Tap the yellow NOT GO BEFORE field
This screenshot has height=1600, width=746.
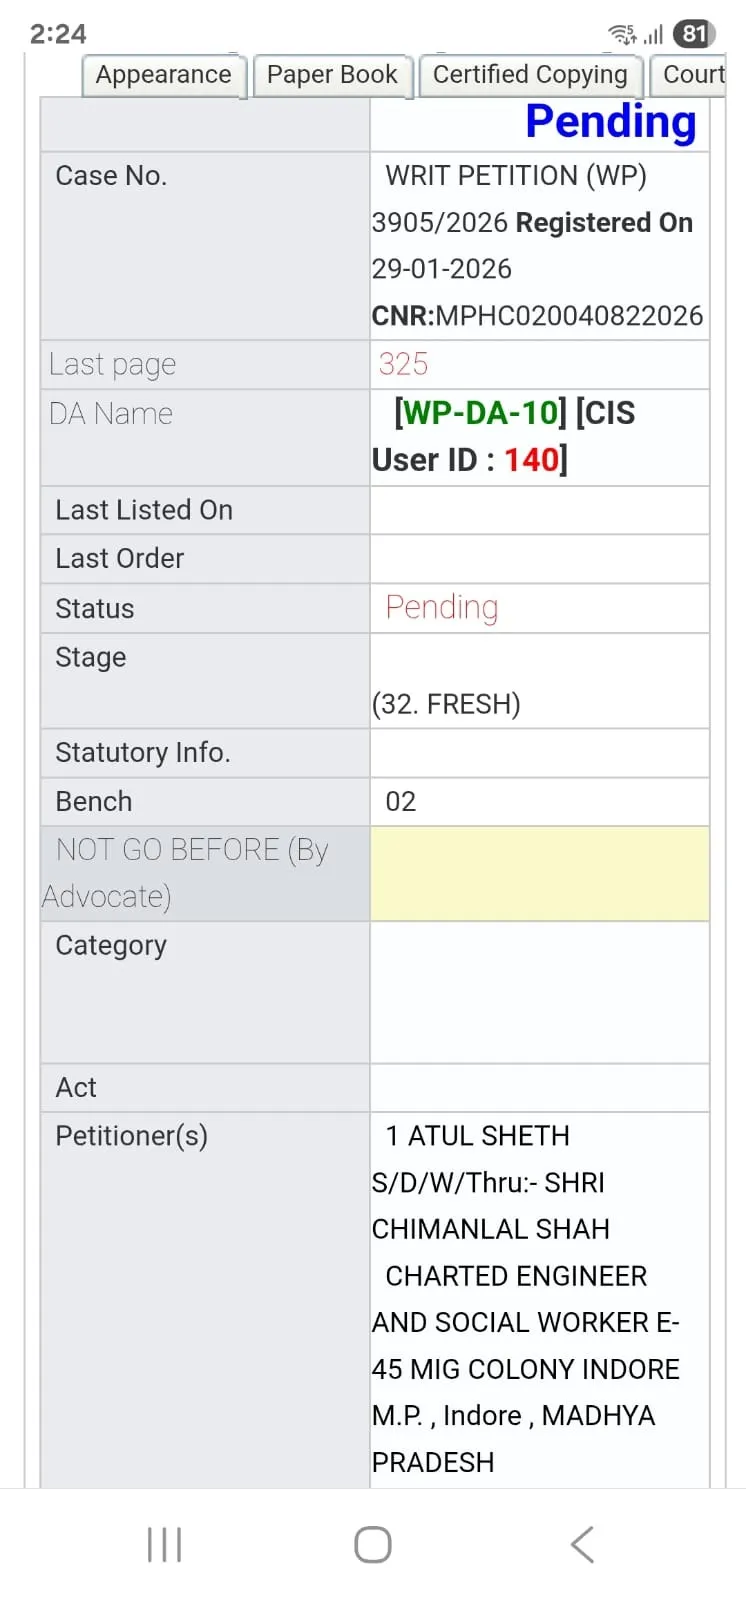point(539,873)
